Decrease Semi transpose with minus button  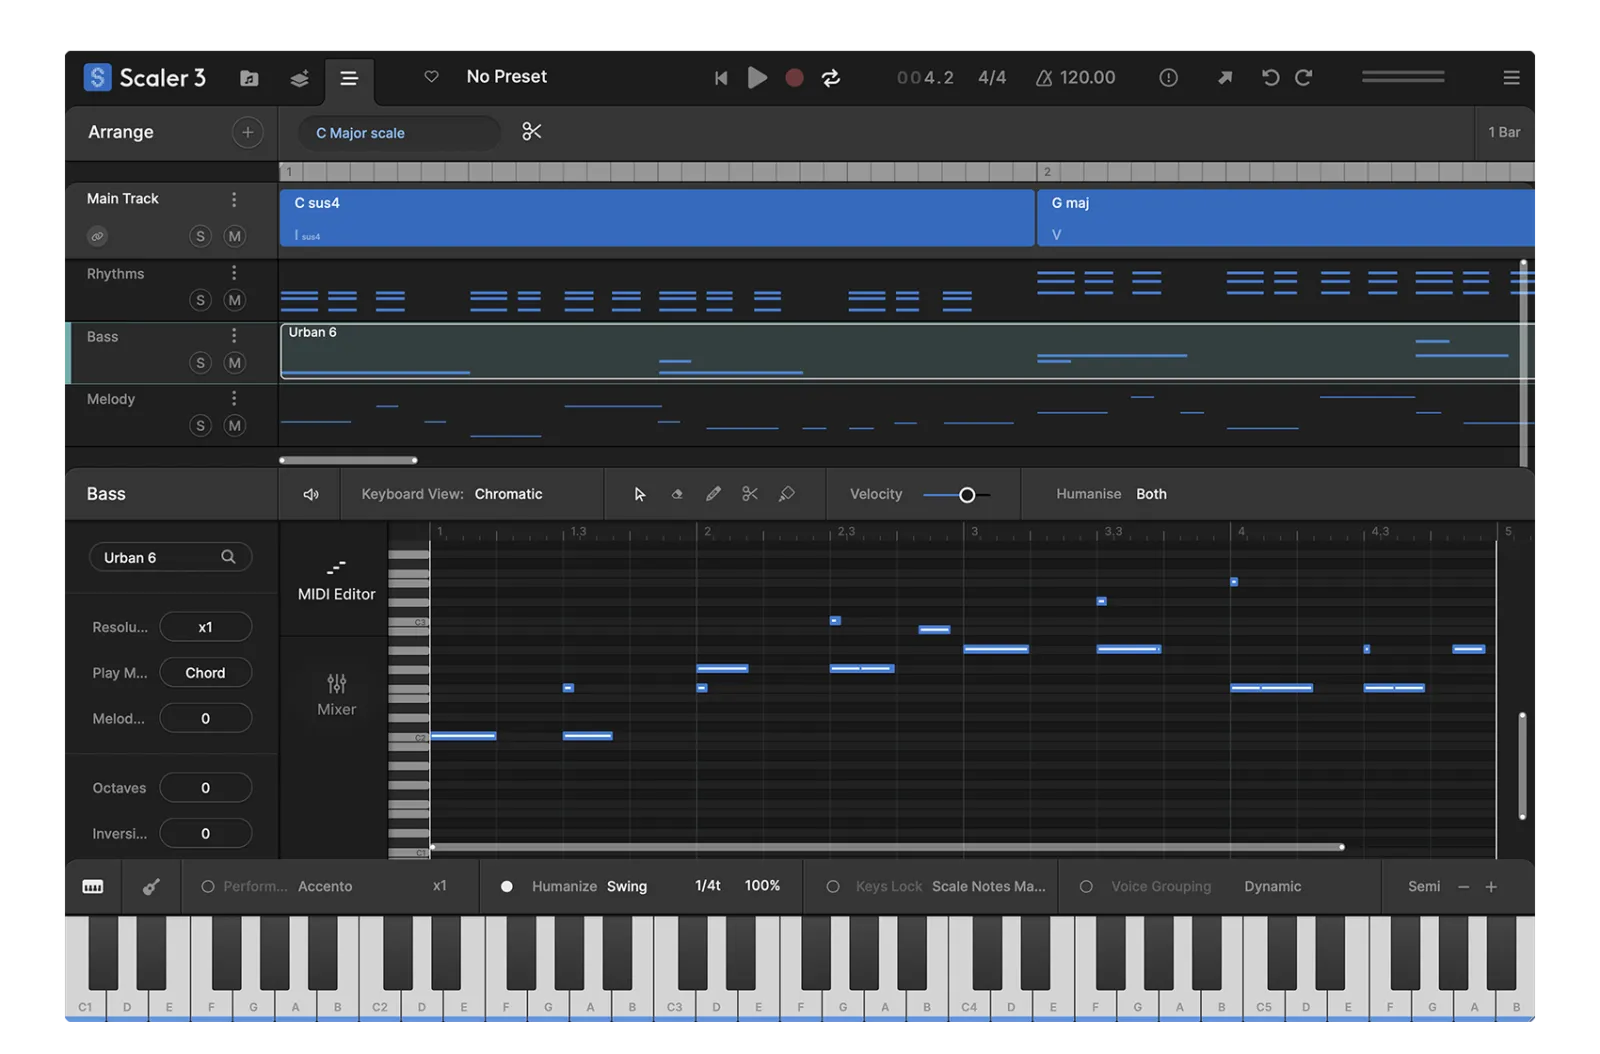tap(1464, 887)
